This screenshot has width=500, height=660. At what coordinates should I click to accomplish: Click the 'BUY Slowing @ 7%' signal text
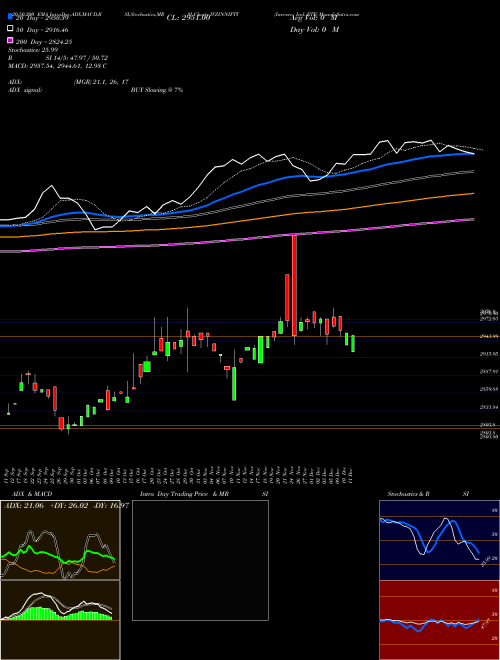[157, 90]
